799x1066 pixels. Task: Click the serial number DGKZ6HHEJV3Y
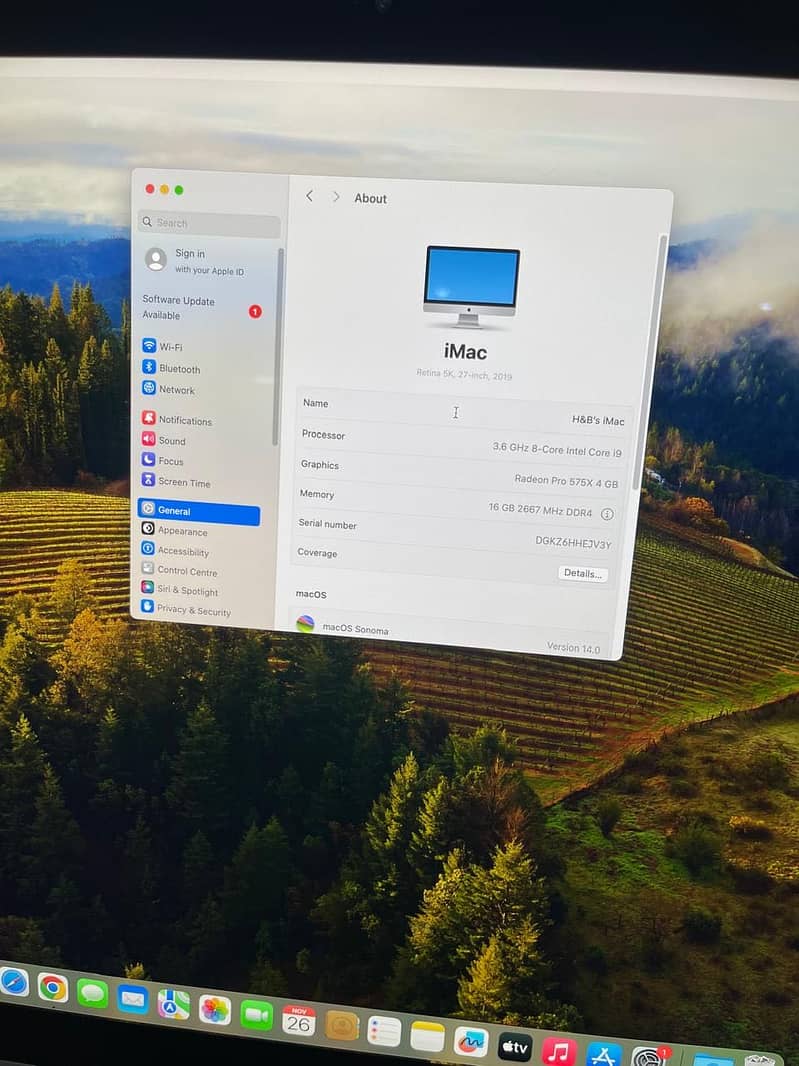pos(573,543)
